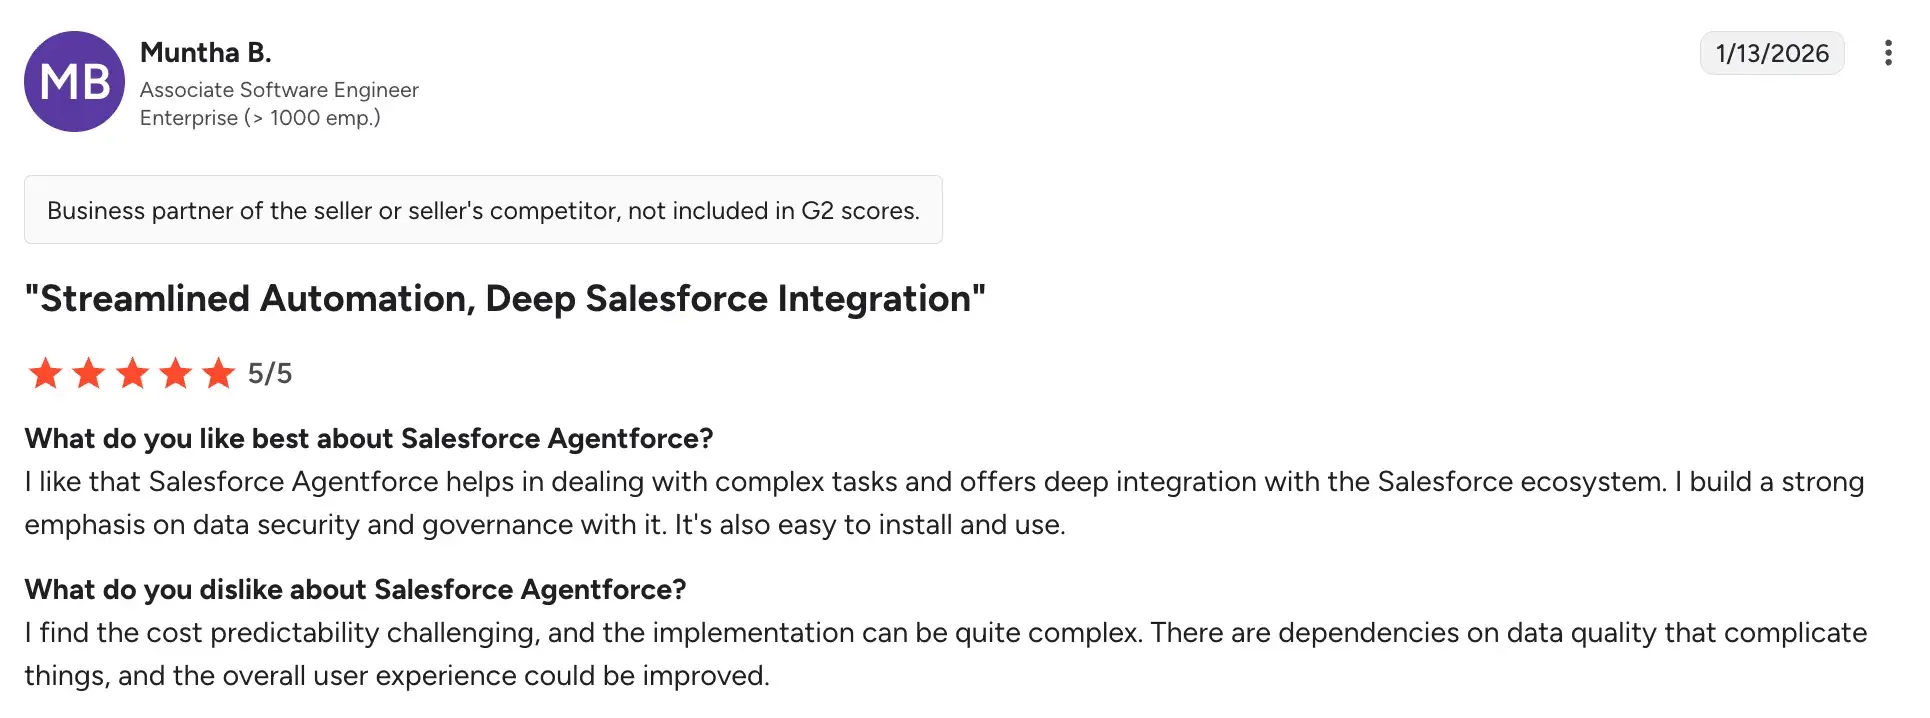Click the line starting "I find the cost predictability"
1930x718 pixels.
coord(945,633)
